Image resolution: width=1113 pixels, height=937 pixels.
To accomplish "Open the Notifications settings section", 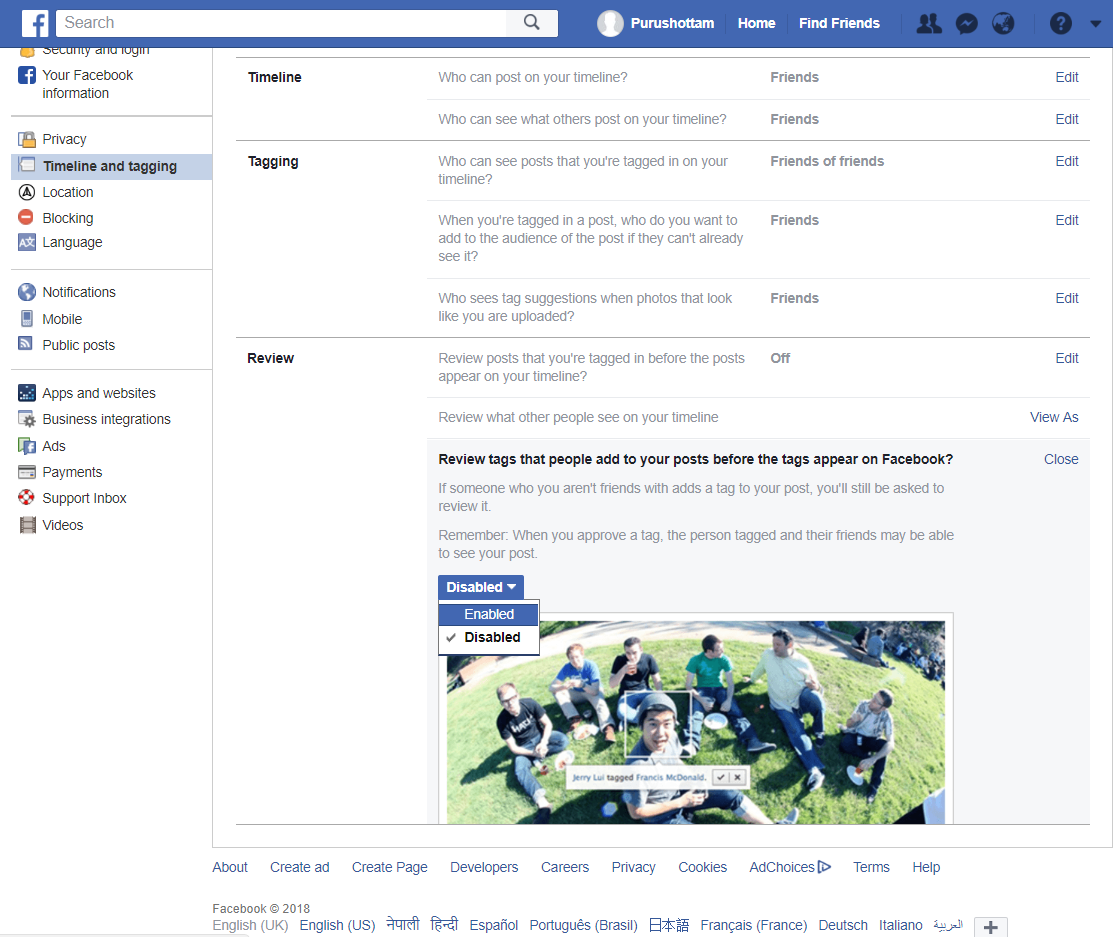I will [76, 292].
